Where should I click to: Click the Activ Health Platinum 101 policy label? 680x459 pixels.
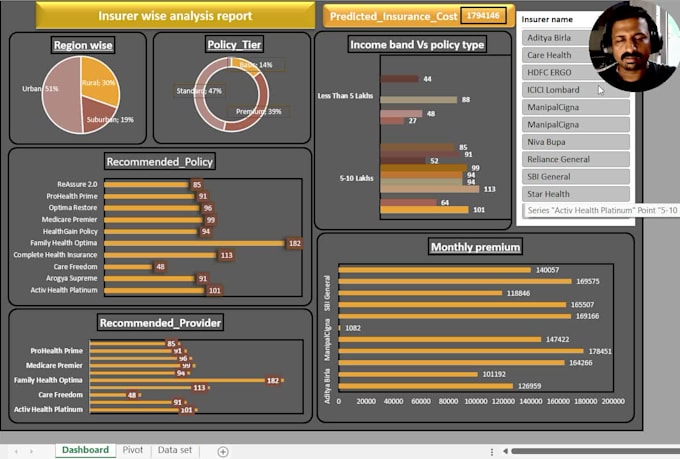(215, 290)
